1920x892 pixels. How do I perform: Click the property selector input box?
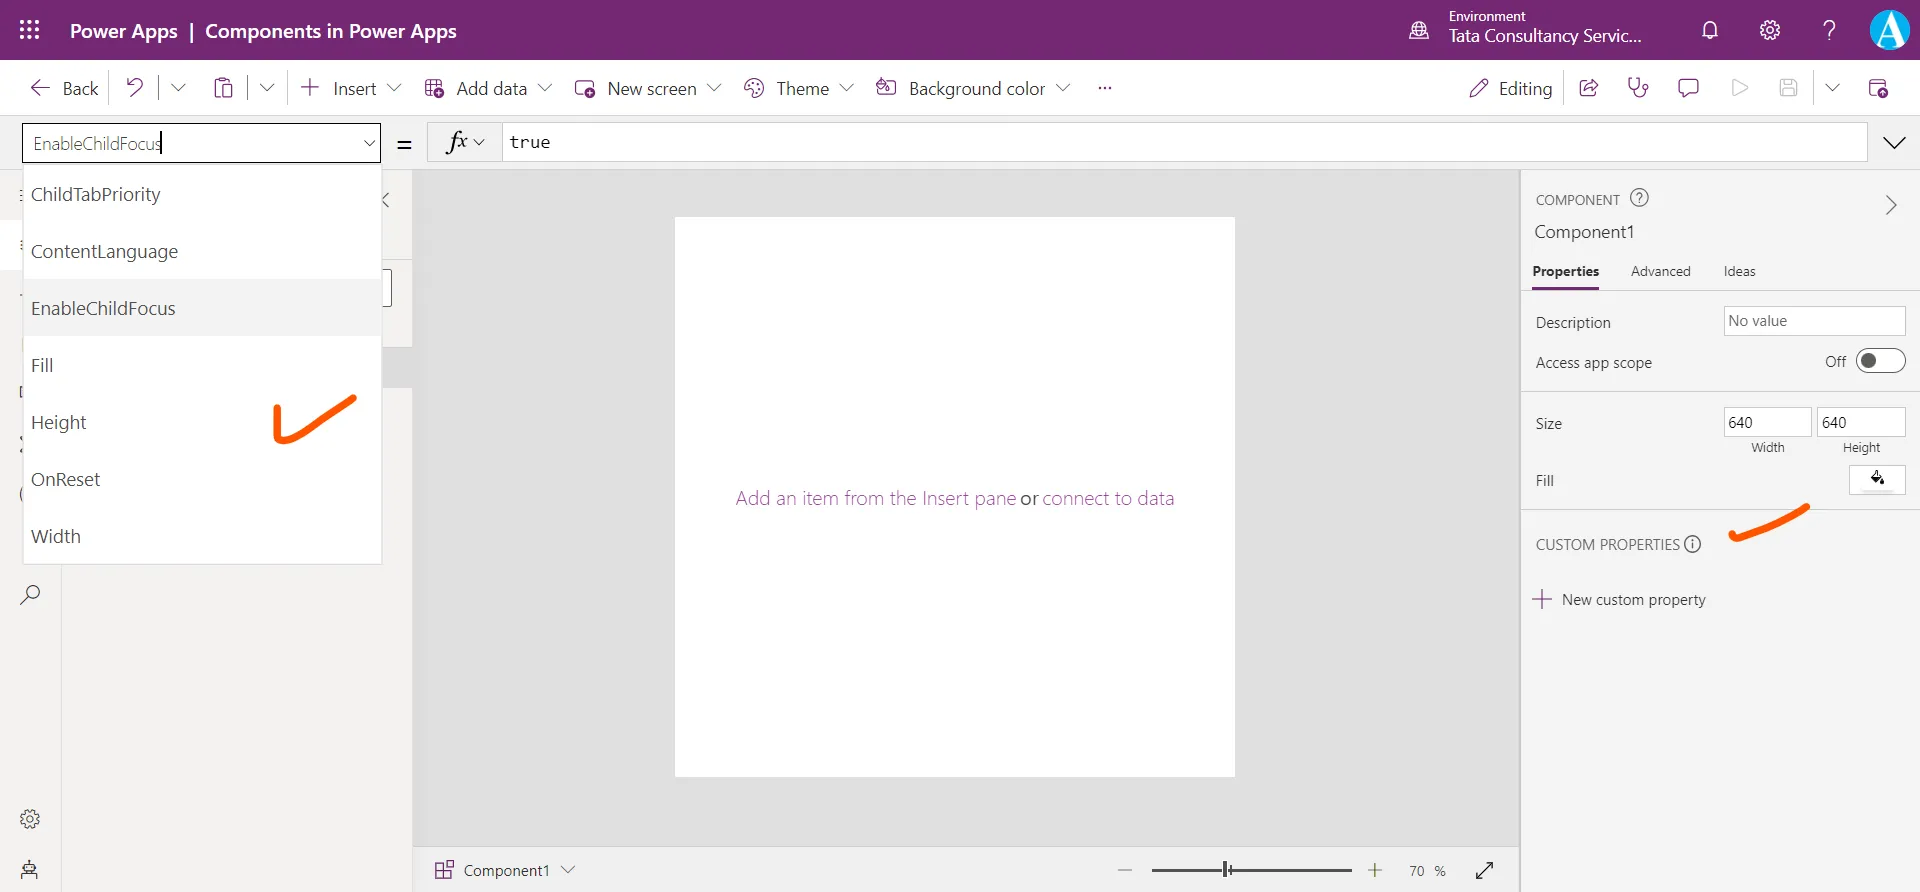(201, 143)
